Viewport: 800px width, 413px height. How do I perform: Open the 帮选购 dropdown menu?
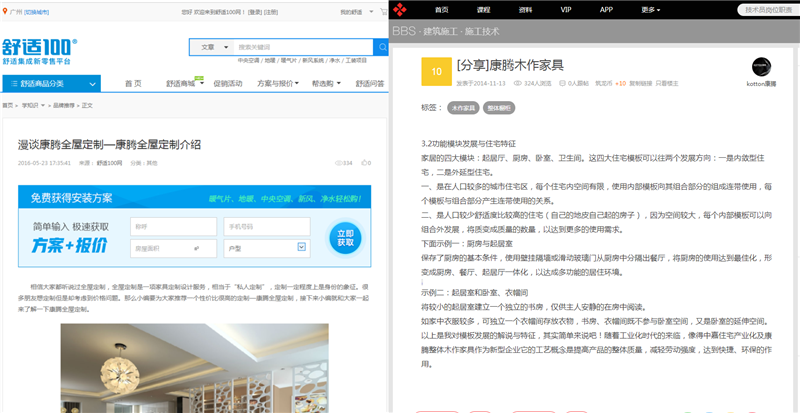(326, 84)
